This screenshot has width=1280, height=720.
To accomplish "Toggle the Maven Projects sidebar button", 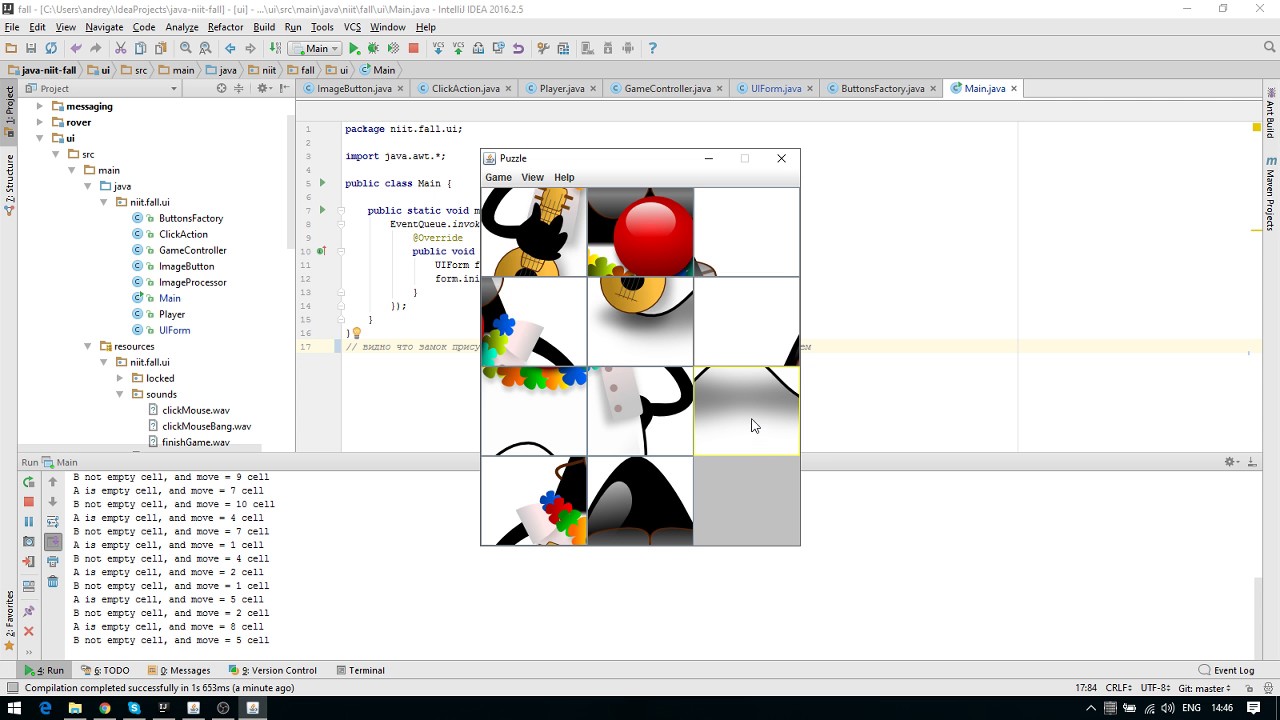I will (1271, 193).
